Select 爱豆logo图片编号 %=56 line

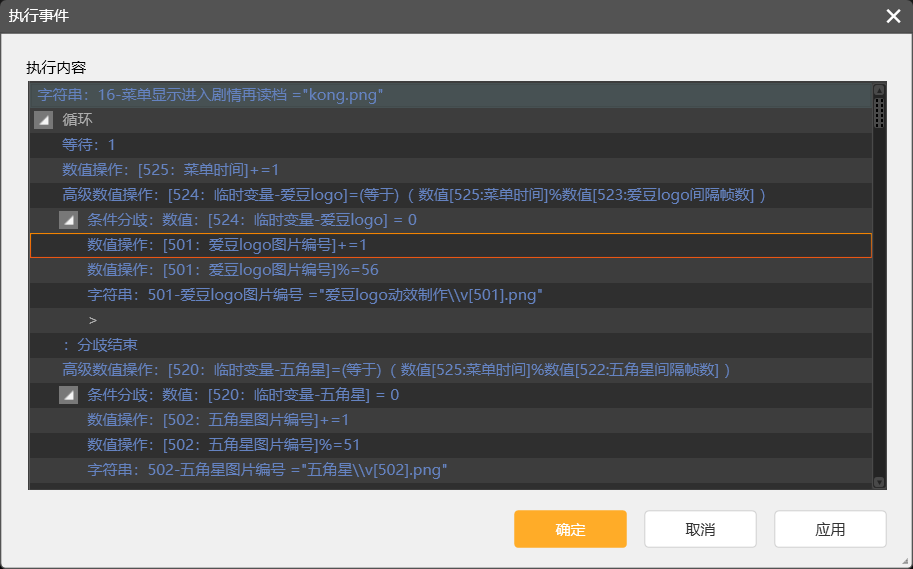tap(232, 270)
